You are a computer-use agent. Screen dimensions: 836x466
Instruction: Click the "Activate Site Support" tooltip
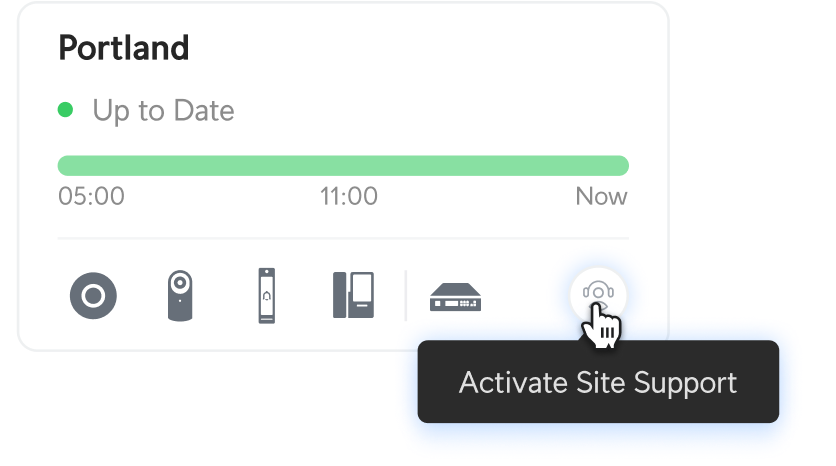(597, 382)
